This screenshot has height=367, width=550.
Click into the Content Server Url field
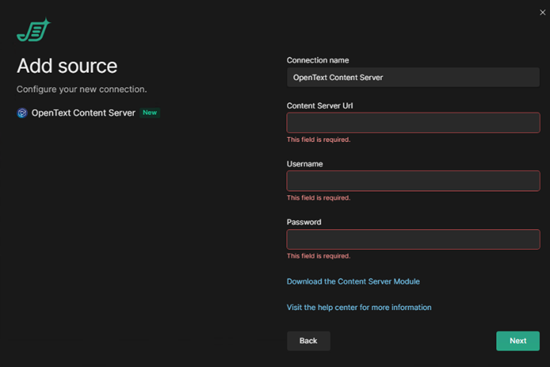click(x=413, y=123)
